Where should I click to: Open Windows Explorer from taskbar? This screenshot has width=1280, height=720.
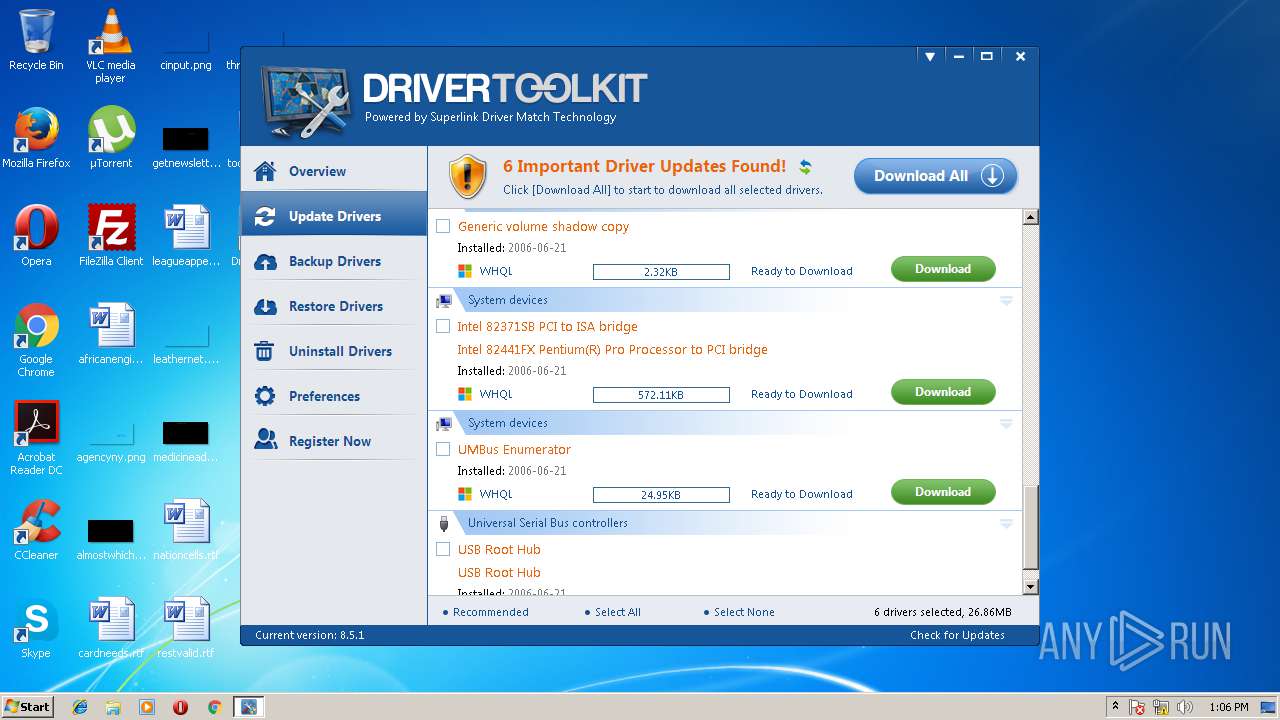tap(113, 707)
